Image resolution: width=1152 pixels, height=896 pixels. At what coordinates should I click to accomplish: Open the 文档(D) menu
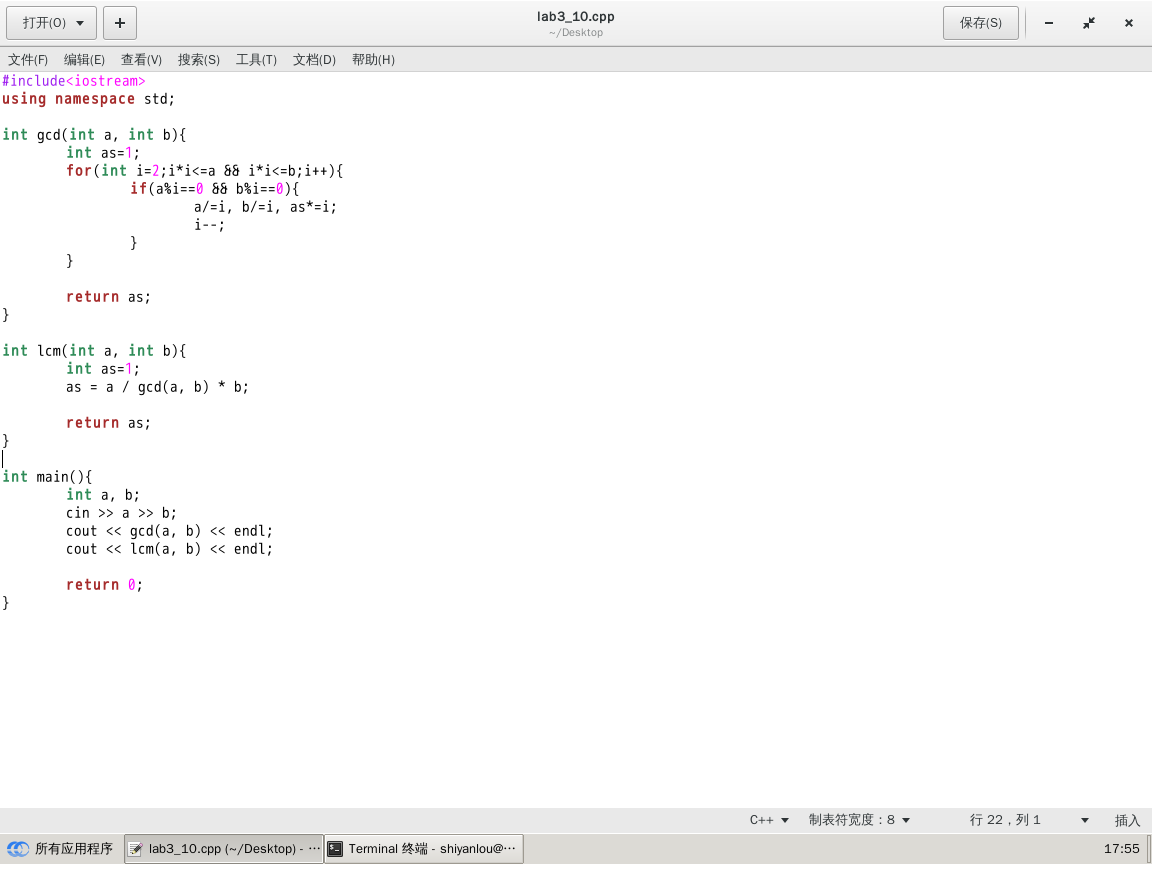314,59
